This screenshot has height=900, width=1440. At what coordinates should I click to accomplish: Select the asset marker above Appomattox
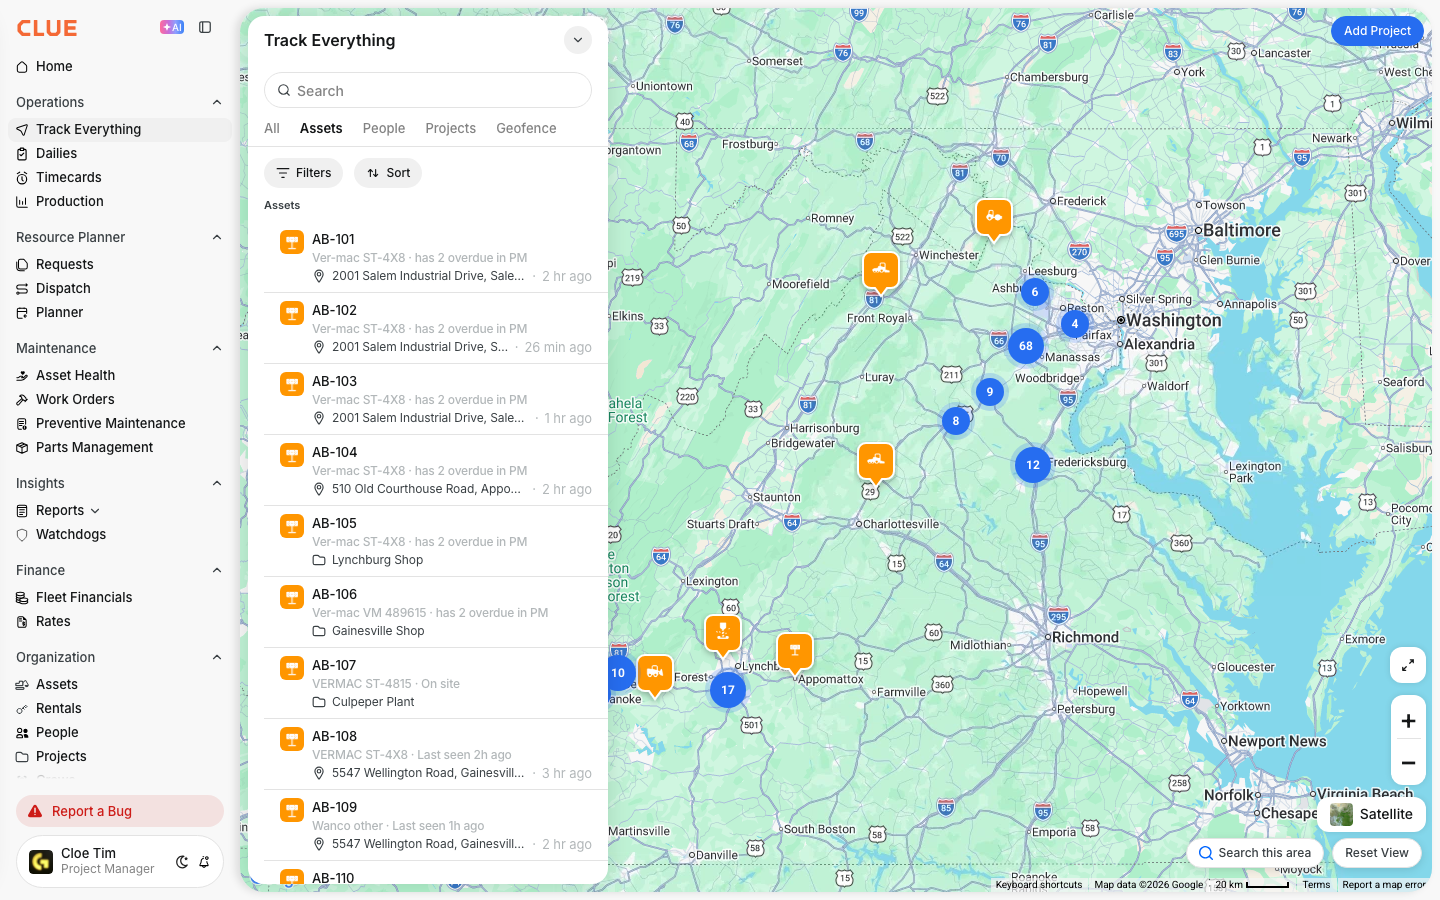(x=795, y=653)
